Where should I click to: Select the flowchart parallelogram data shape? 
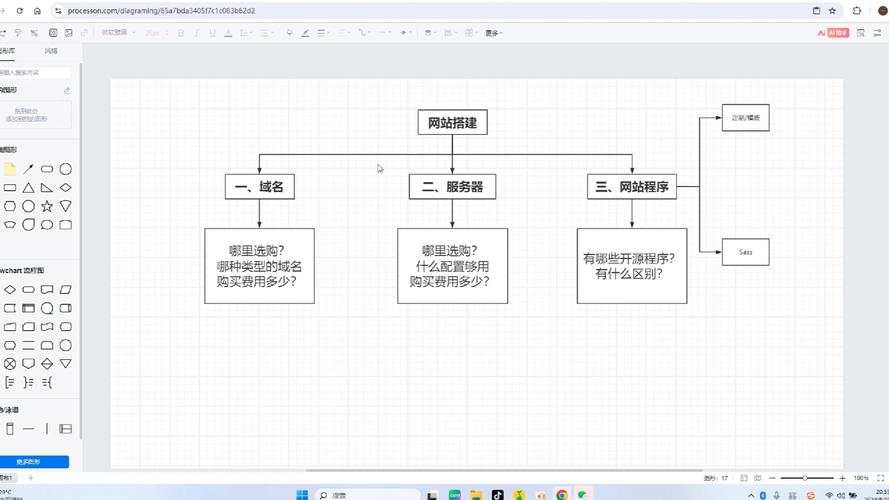point(66,290)
